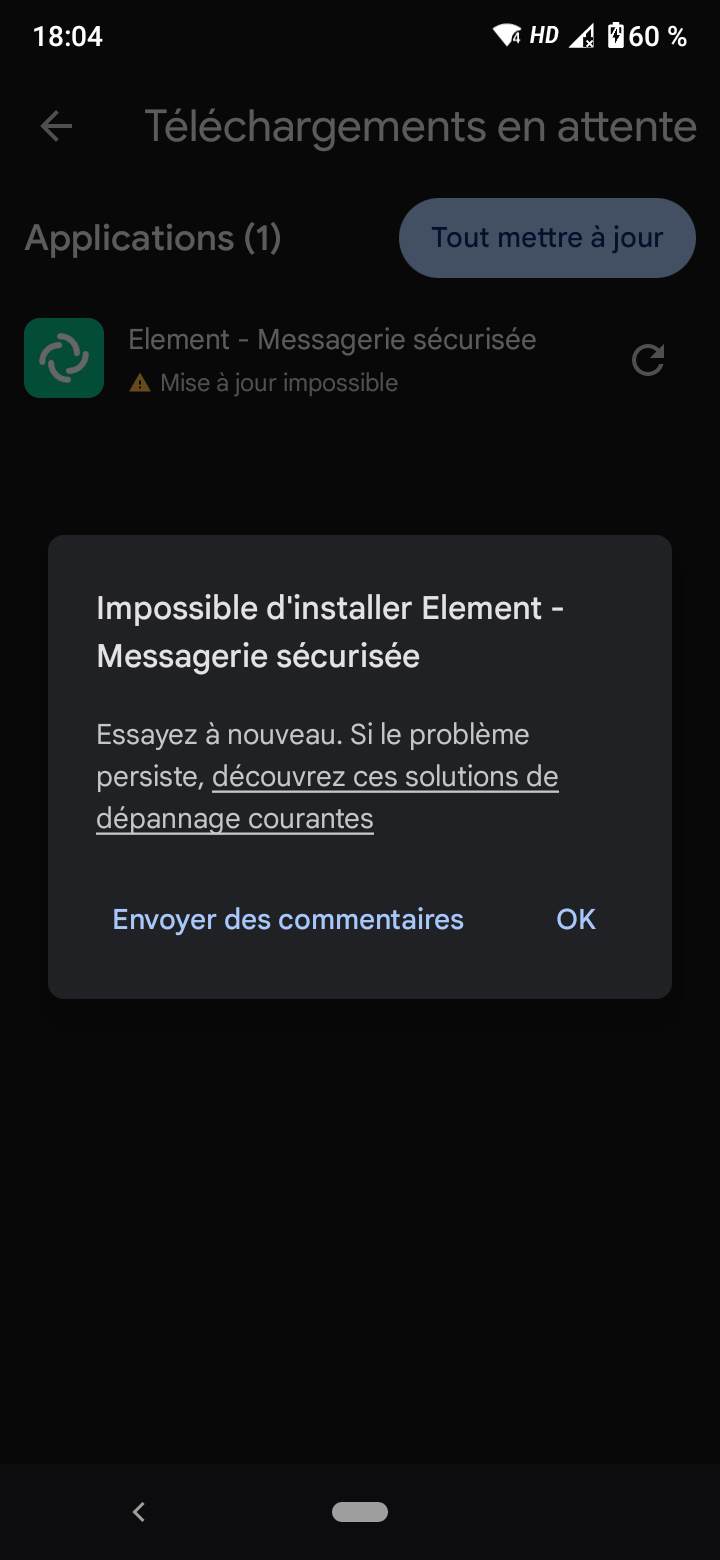Tap the HD indicator in status bar
720x1560 pixels.
pyautogui.click(x=544, y=37)
